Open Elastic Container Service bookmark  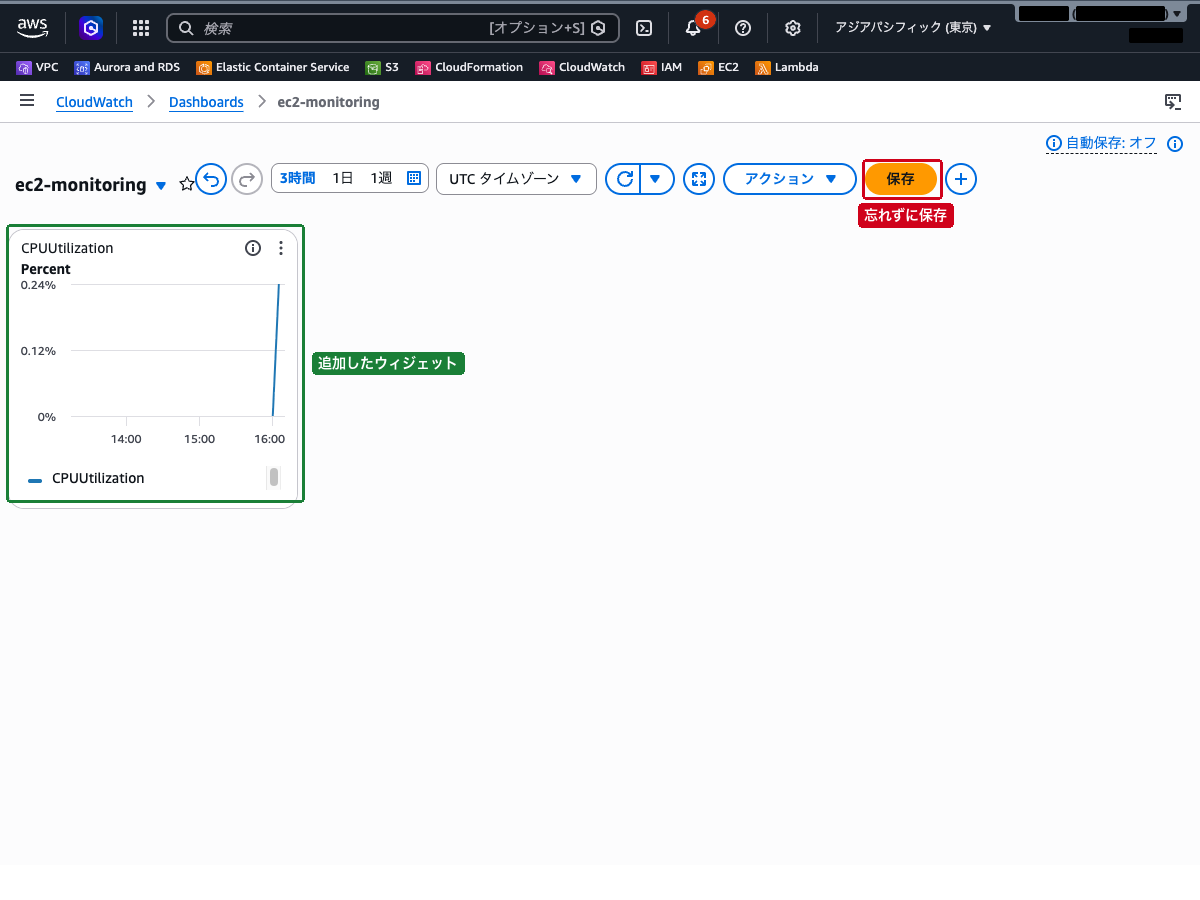tap(273, 68)
